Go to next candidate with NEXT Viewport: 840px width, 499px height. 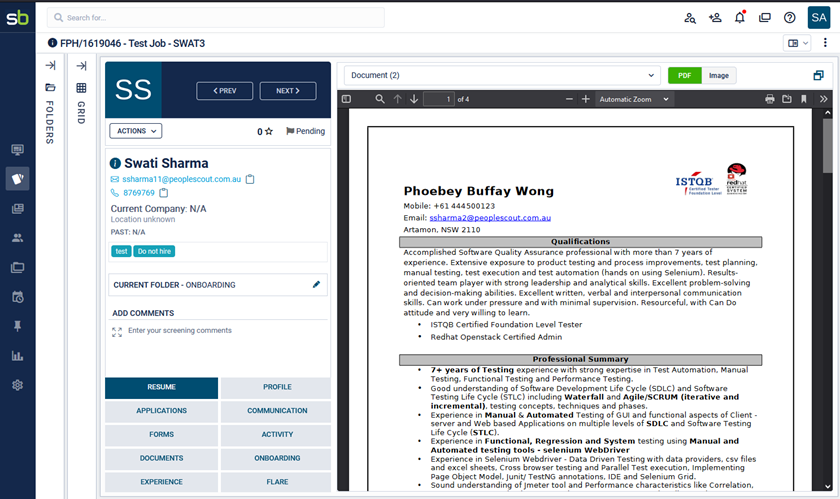(x=288, y=91)
